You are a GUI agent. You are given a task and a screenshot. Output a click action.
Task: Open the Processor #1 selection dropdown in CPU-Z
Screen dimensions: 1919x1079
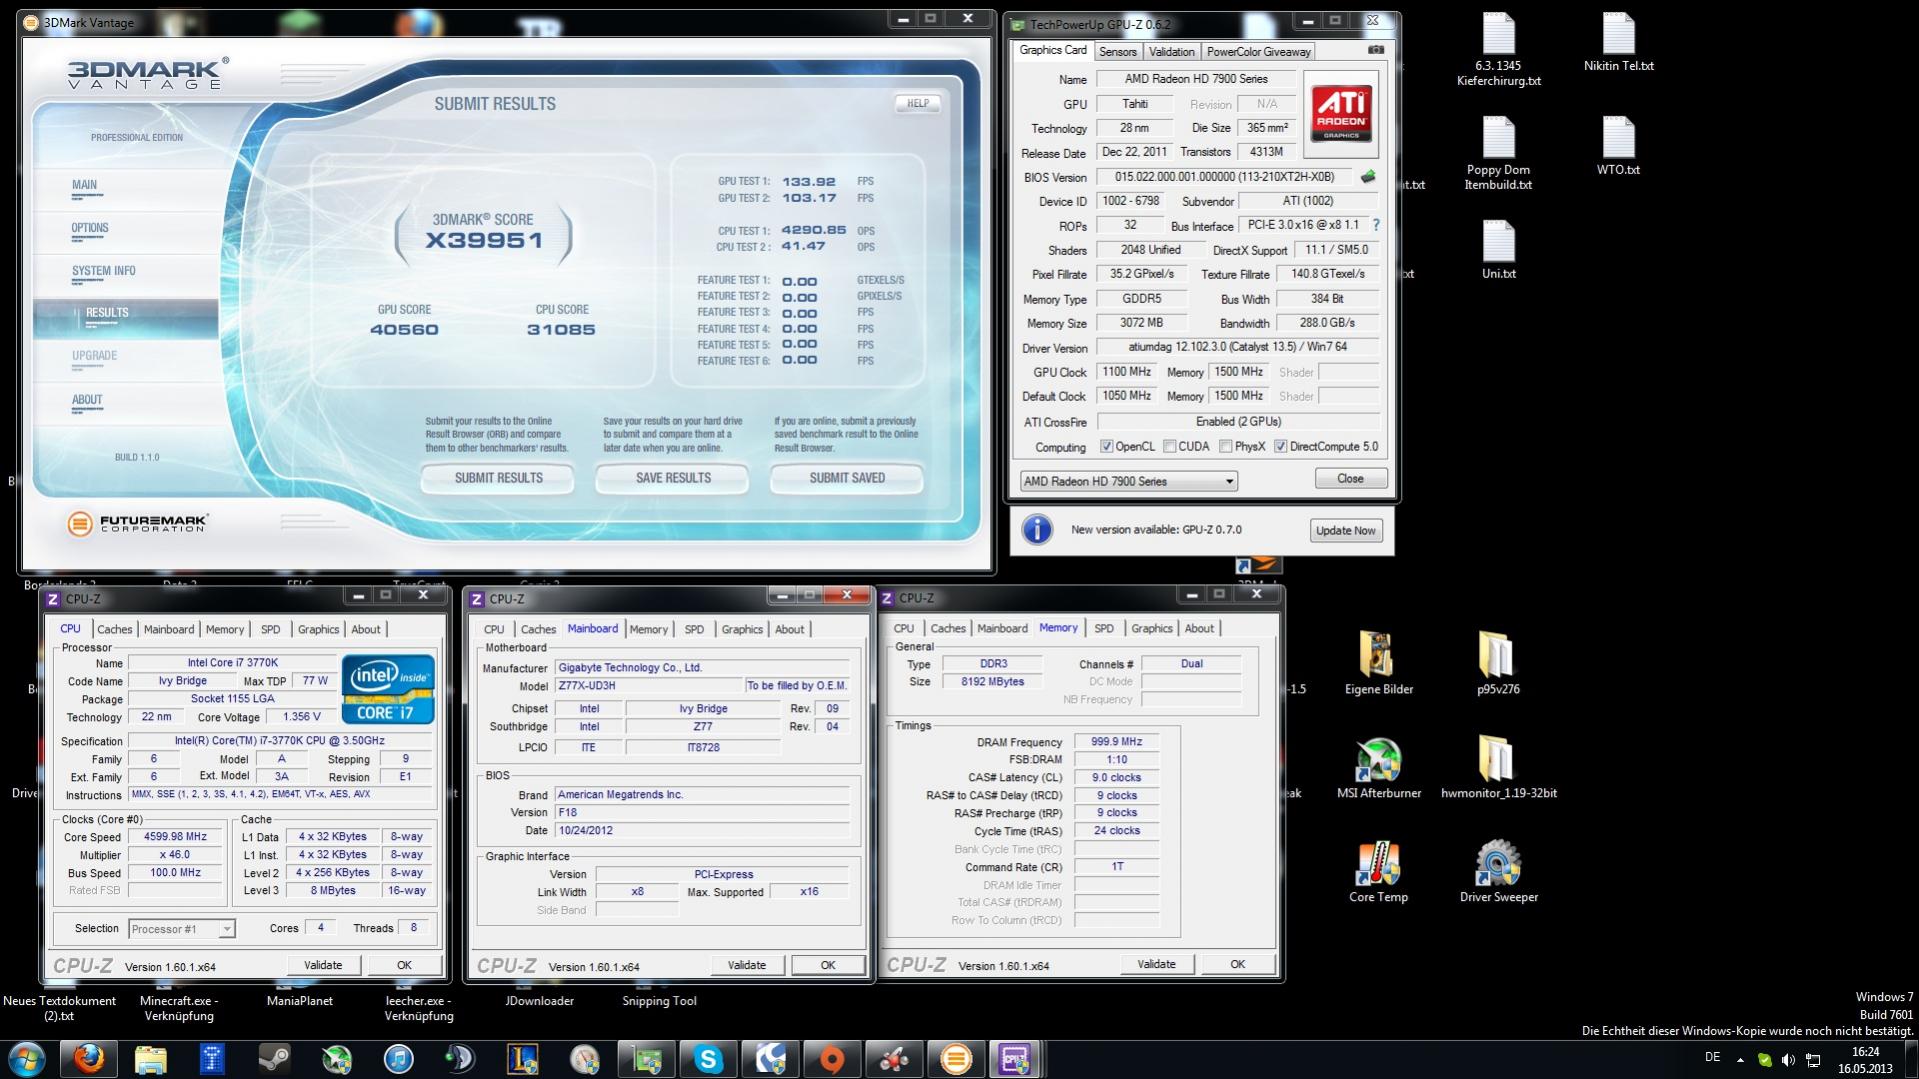click(x=181, y=929)
